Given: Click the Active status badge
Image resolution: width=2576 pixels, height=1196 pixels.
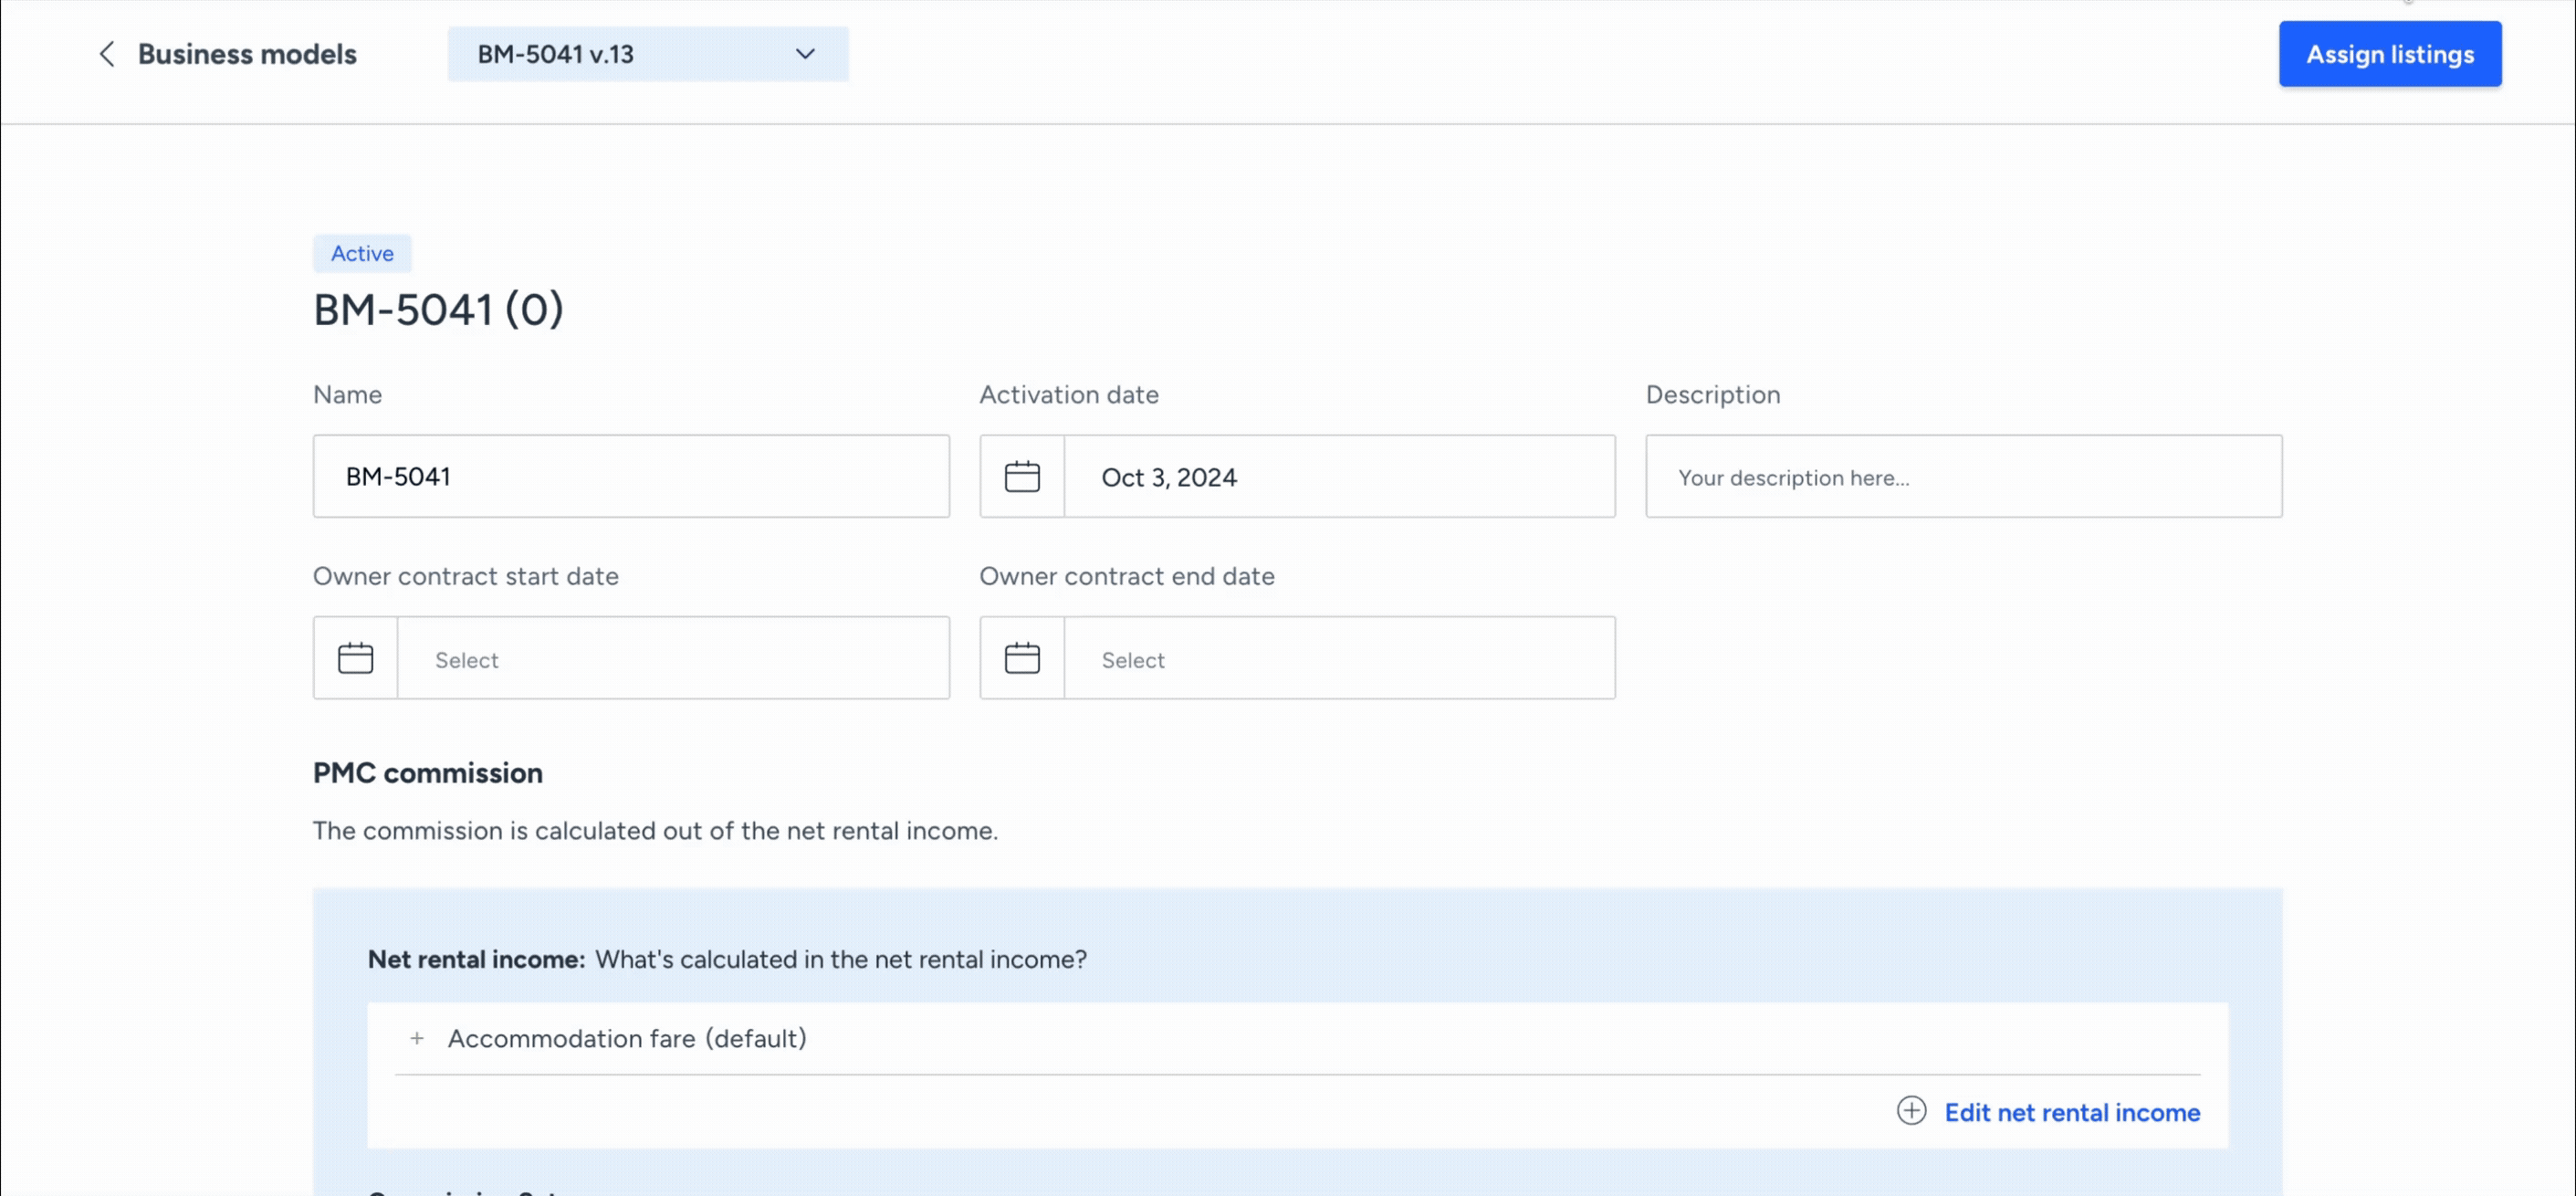Looking at the screenshot, I should pos(362,254).
